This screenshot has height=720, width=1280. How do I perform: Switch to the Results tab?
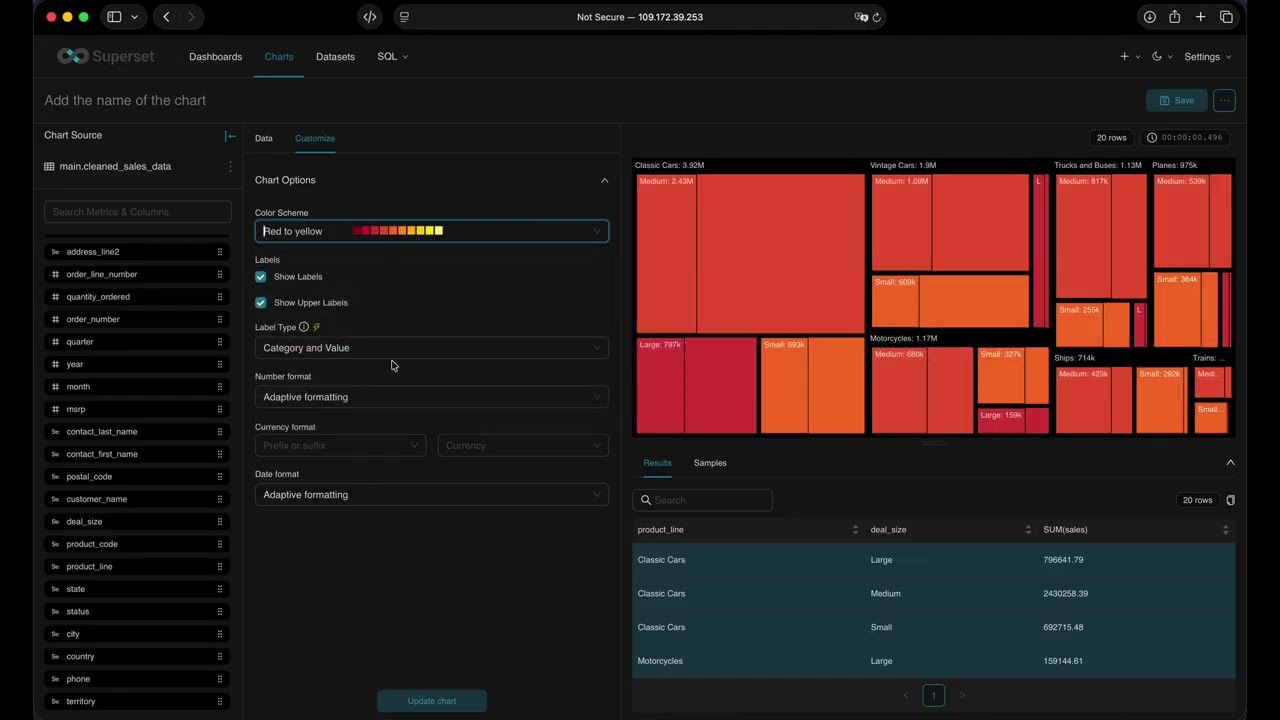point(657,463)
